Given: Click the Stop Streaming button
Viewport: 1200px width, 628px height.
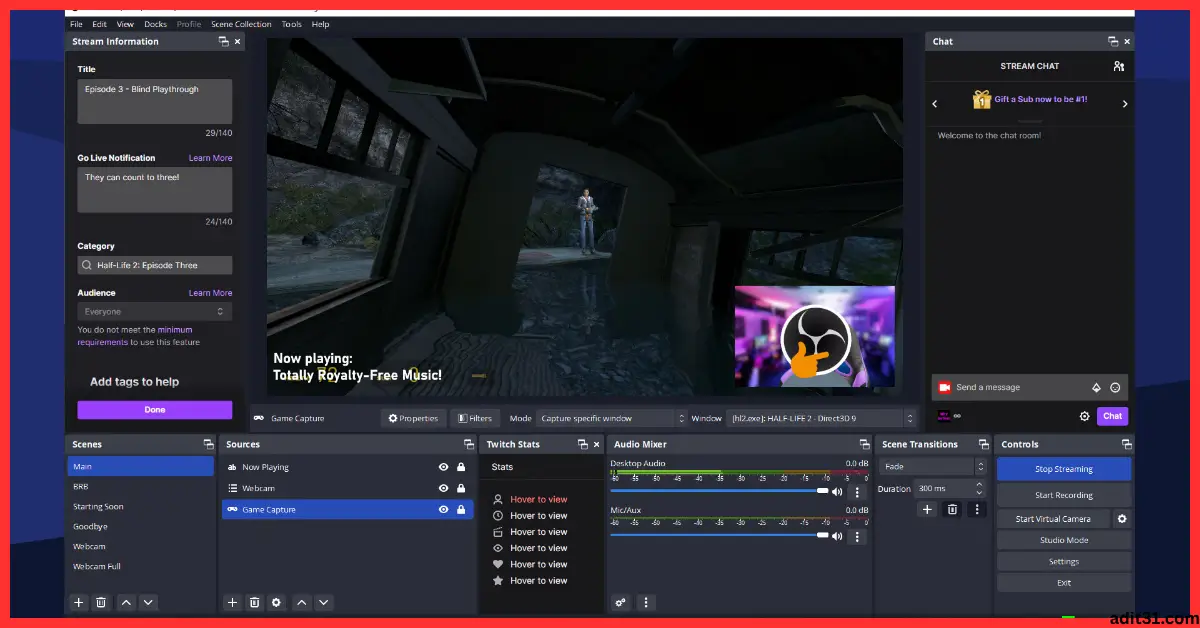Looking at the screenshot, I should pyautogui.click(x=1064, y=469).
